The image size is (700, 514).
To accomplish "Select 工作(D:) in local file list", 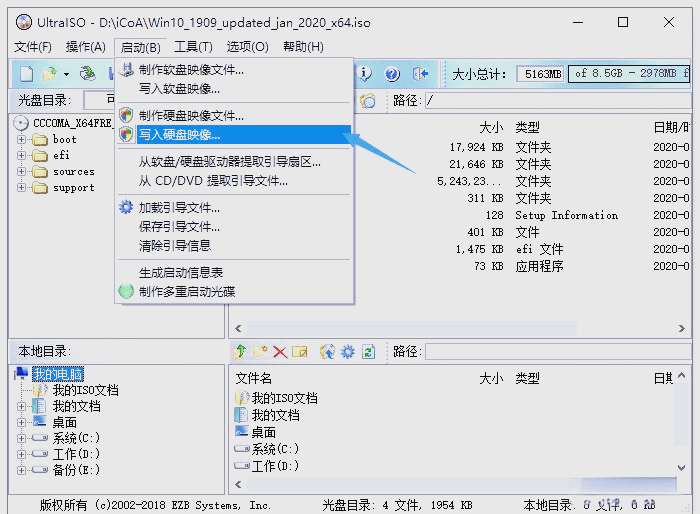I will 275,466.
